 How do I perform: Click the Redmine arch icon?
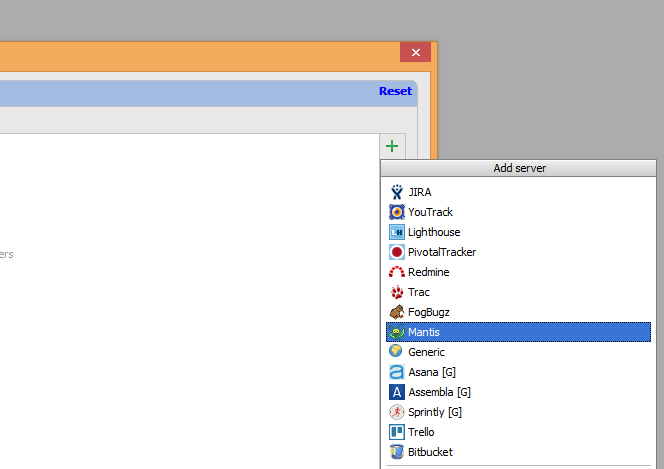397,272
